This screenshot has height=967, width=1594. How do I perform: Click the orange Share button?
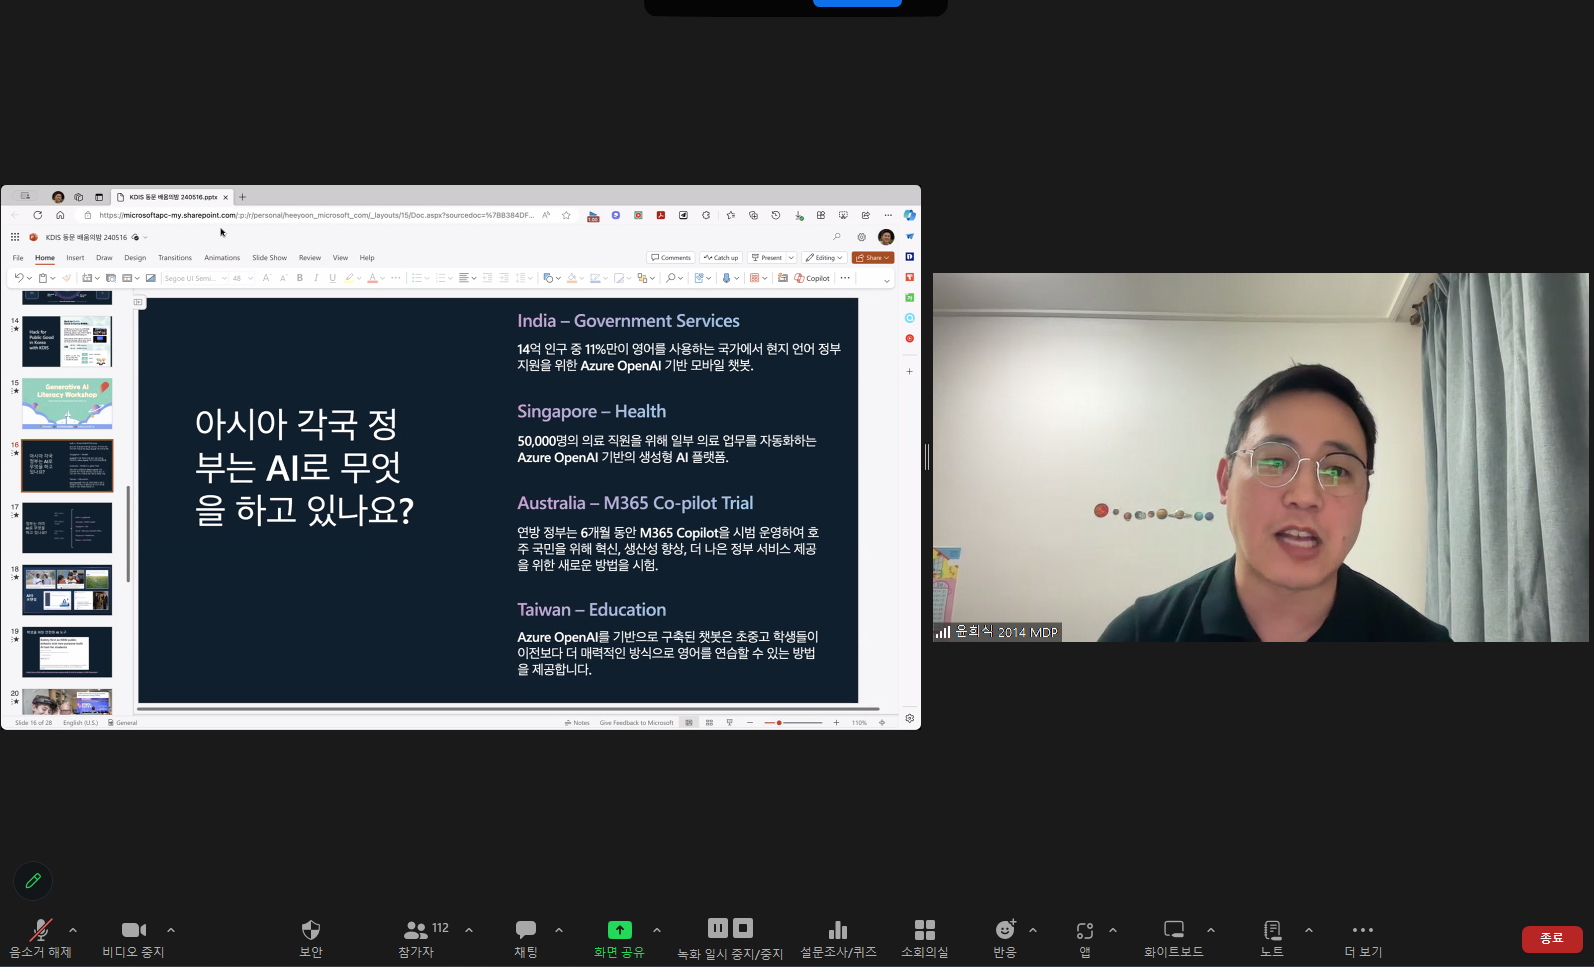pos(872,258)
